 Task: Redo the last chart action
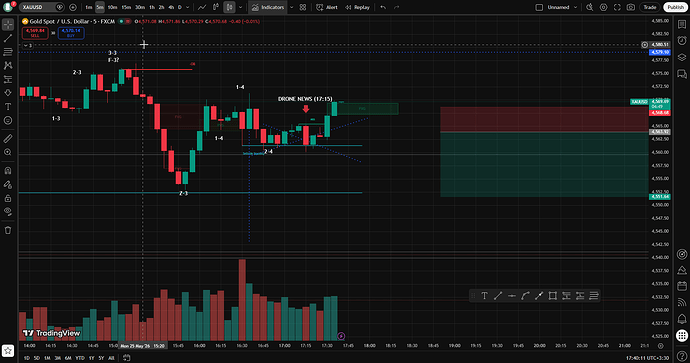[x=396, y=7]
